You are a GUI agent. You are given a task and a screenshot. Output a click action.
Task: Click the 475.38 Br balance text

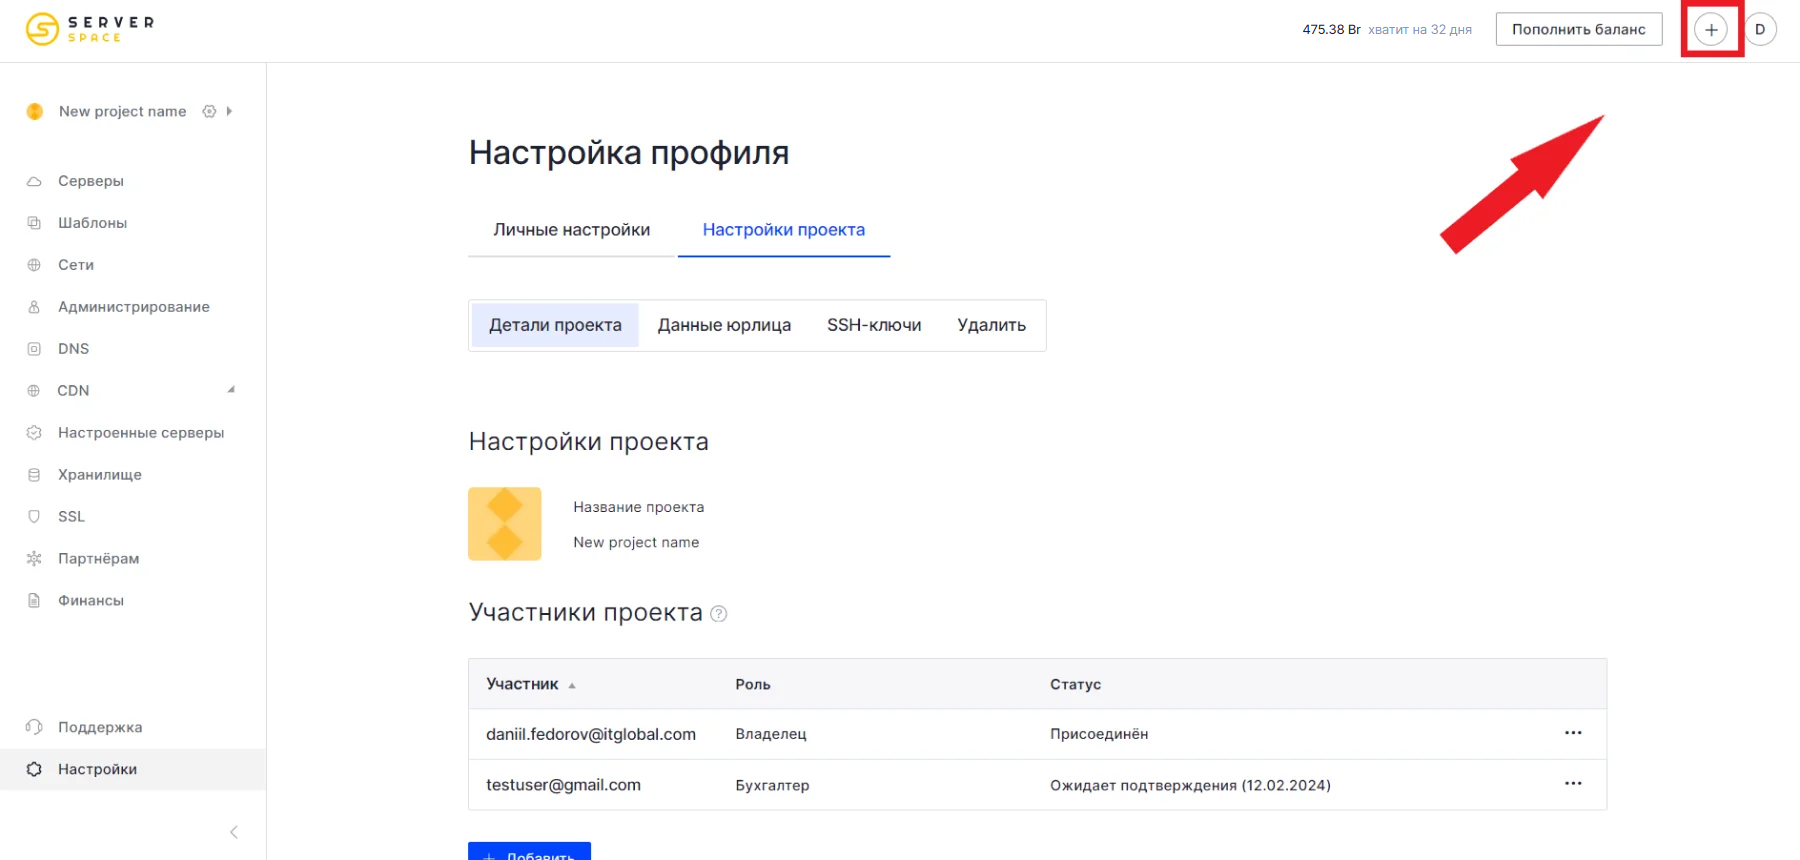coord(1331,30)
